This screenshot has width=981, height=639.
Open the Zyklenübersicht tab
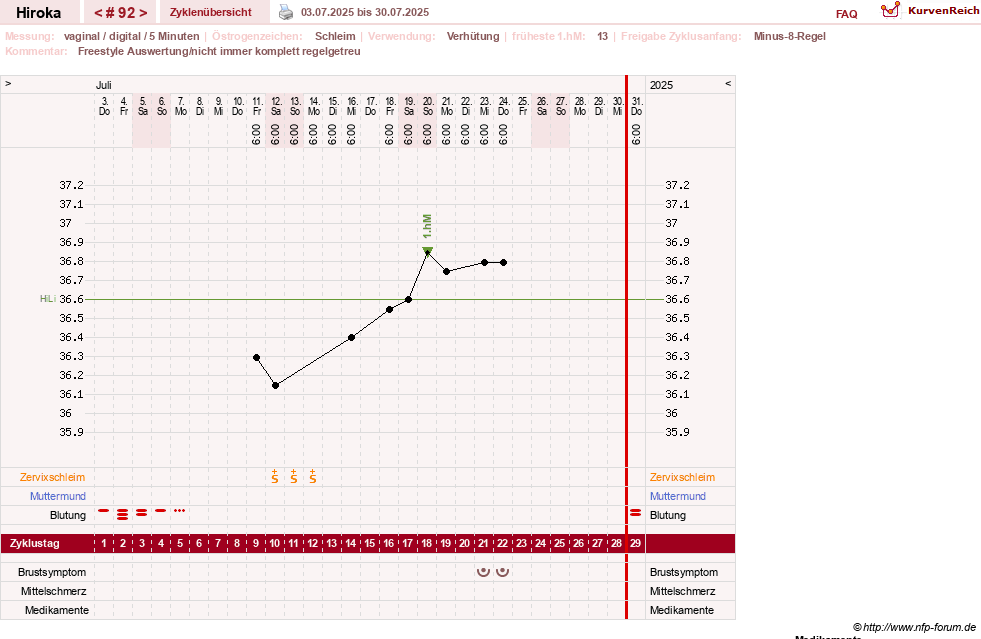[211, 13]
